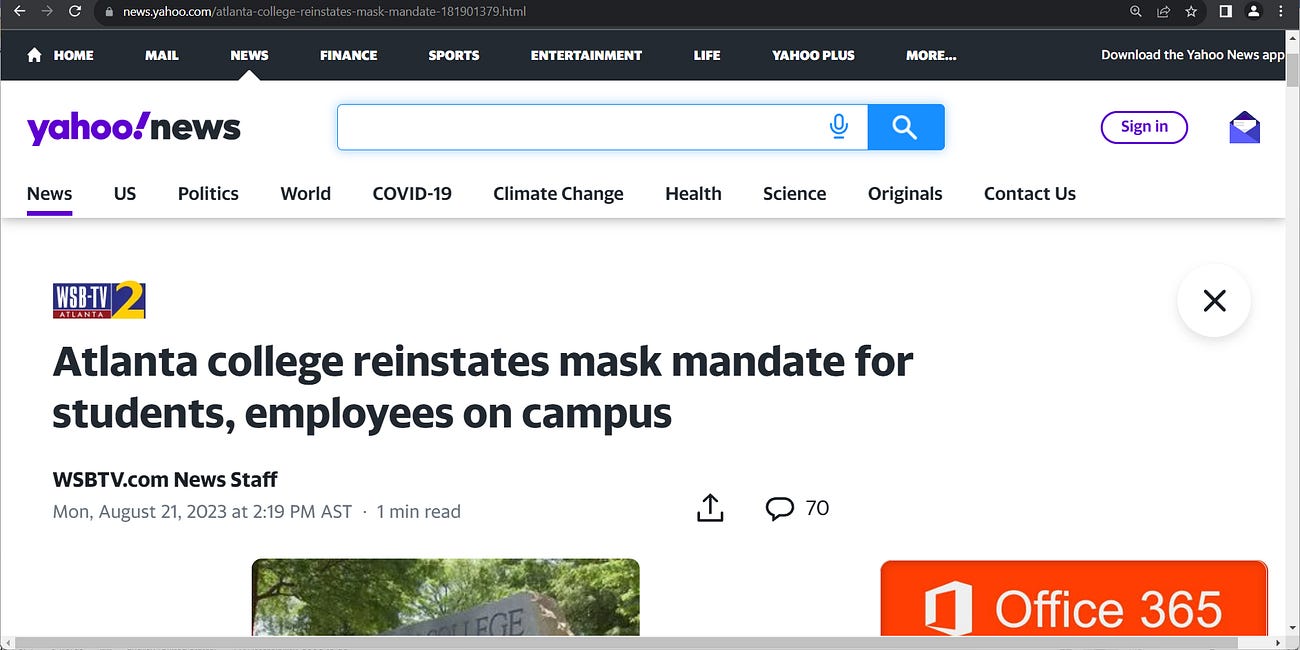Select the WSB-TV 2 Atlanta logo

click(99, 300)
